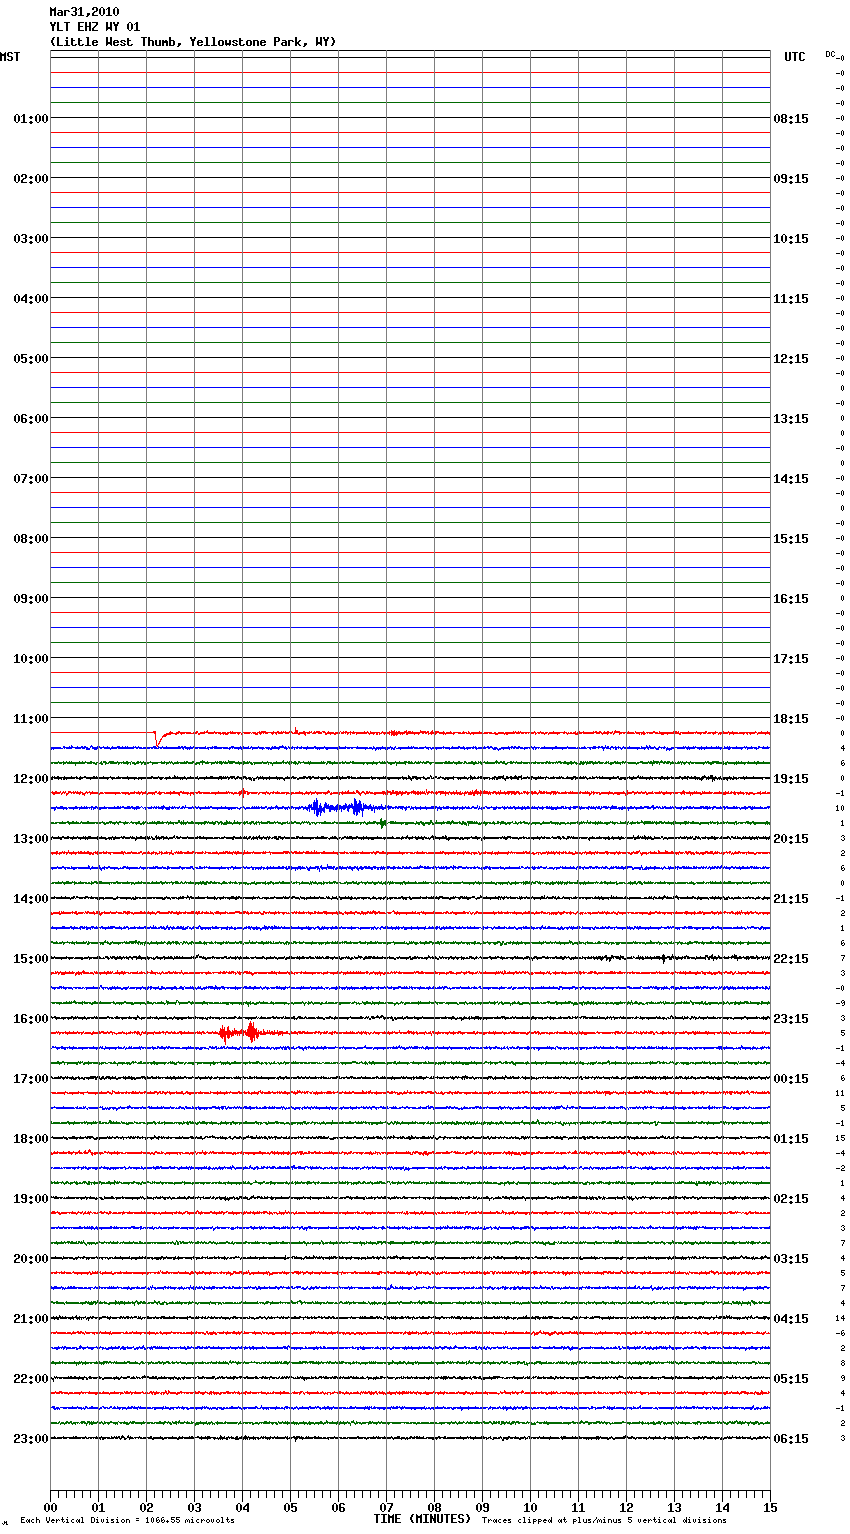The image size is (850, 1534).
Task: Select the 12:00 MST time label
Action: [31, 779]
